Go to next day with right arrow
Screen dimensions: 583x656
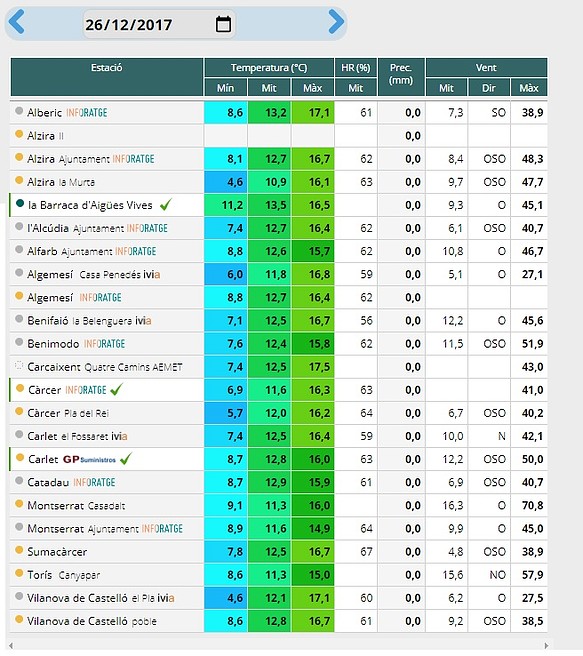coord(336,22)
